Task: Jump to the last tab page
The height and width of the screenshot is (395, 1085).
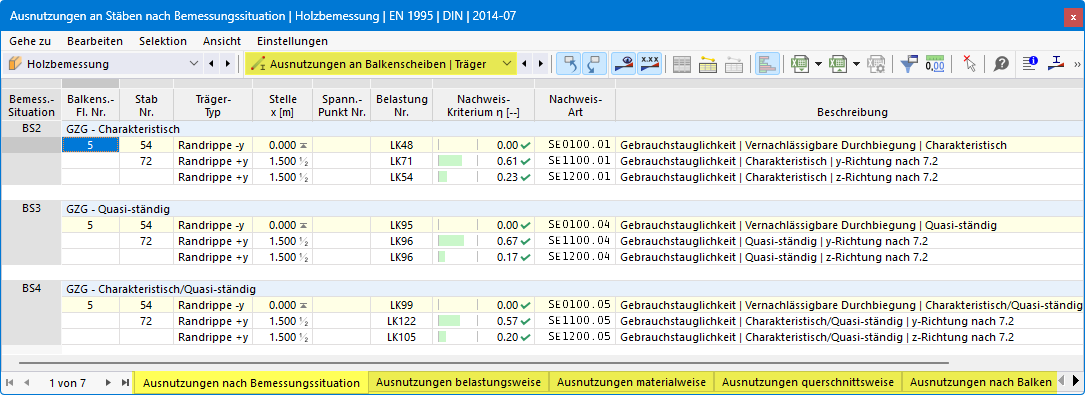Action: point(125,383)
